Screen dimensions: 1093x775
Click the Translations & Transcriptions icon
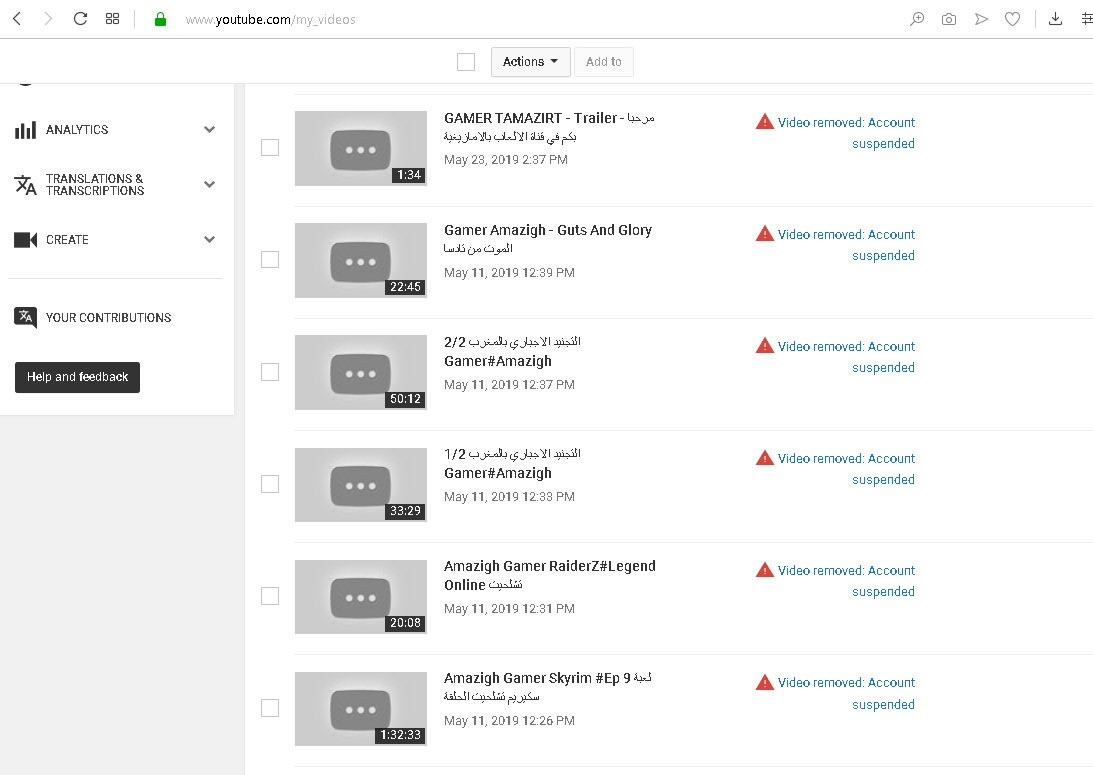25,185
